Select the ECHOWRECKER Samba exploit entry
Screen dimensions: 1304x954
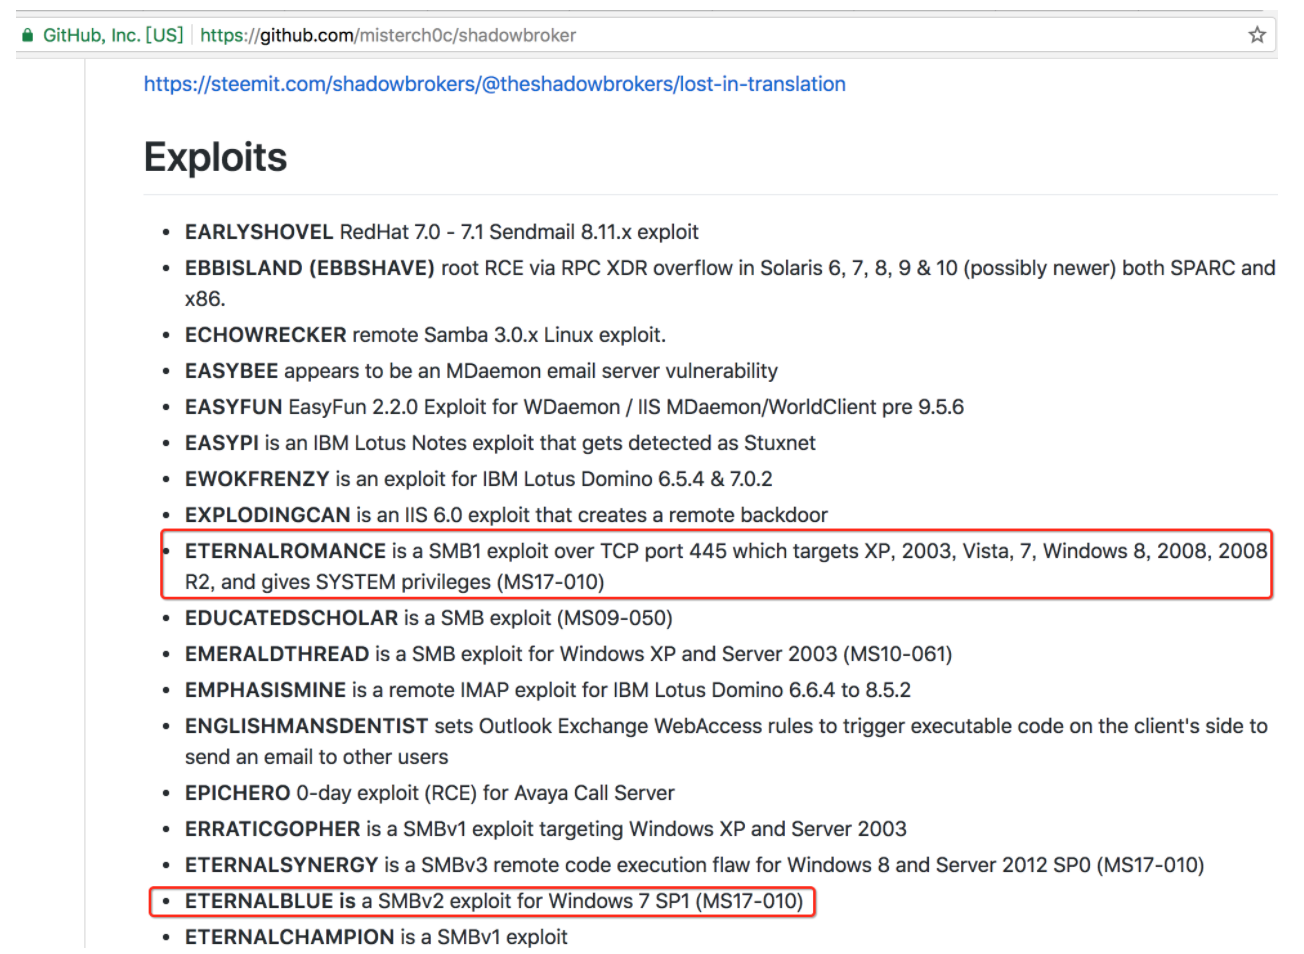(x=425, y=335)
